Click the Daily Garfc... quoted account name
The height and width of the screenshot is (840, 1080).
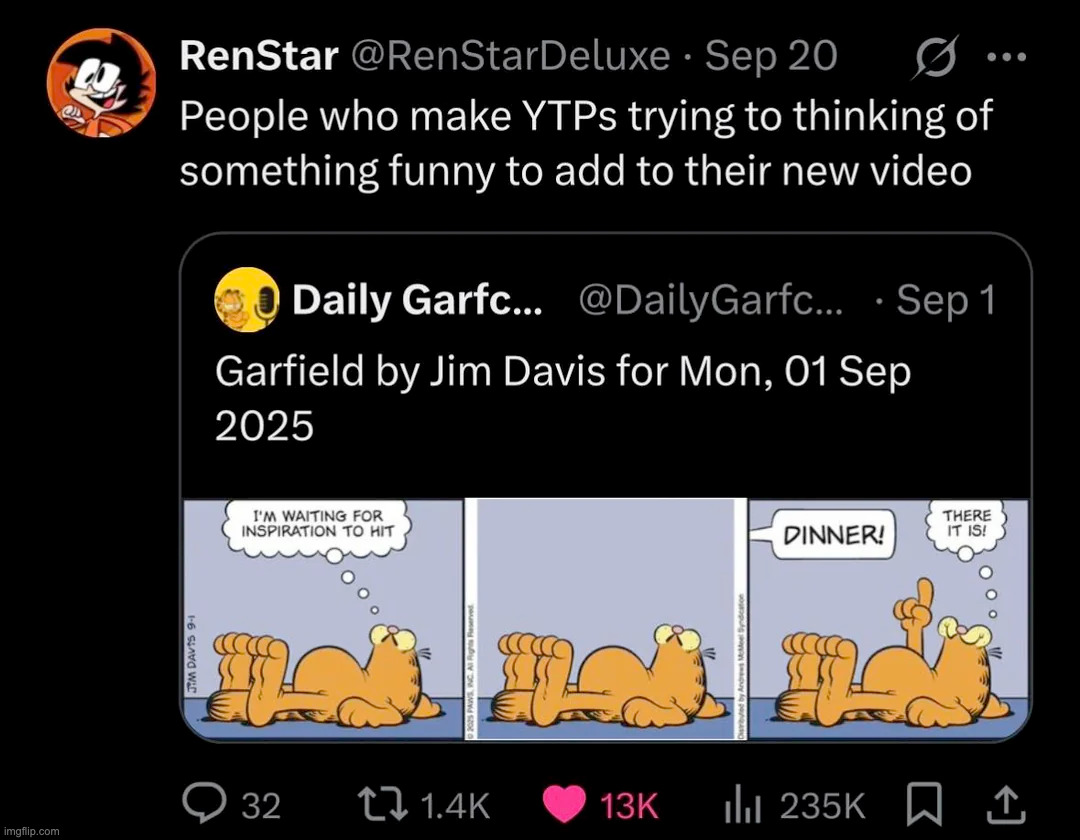point(417,300)
